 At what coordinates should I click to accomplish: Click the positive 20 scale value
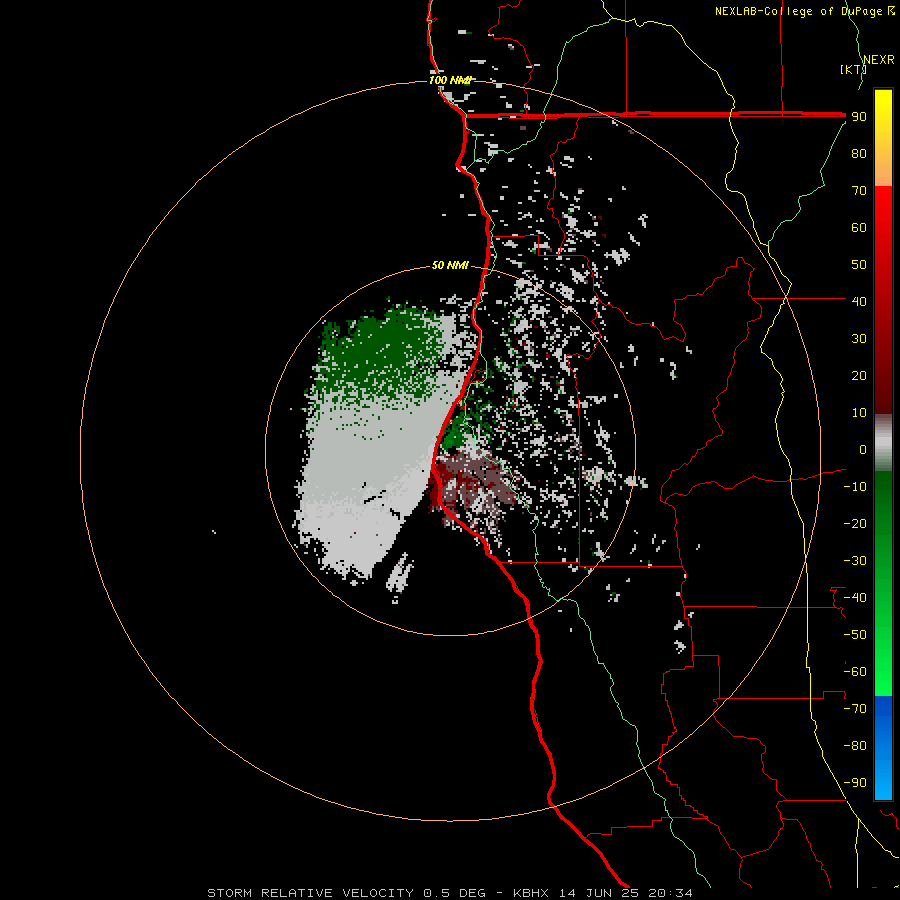(x=859, y=376)
